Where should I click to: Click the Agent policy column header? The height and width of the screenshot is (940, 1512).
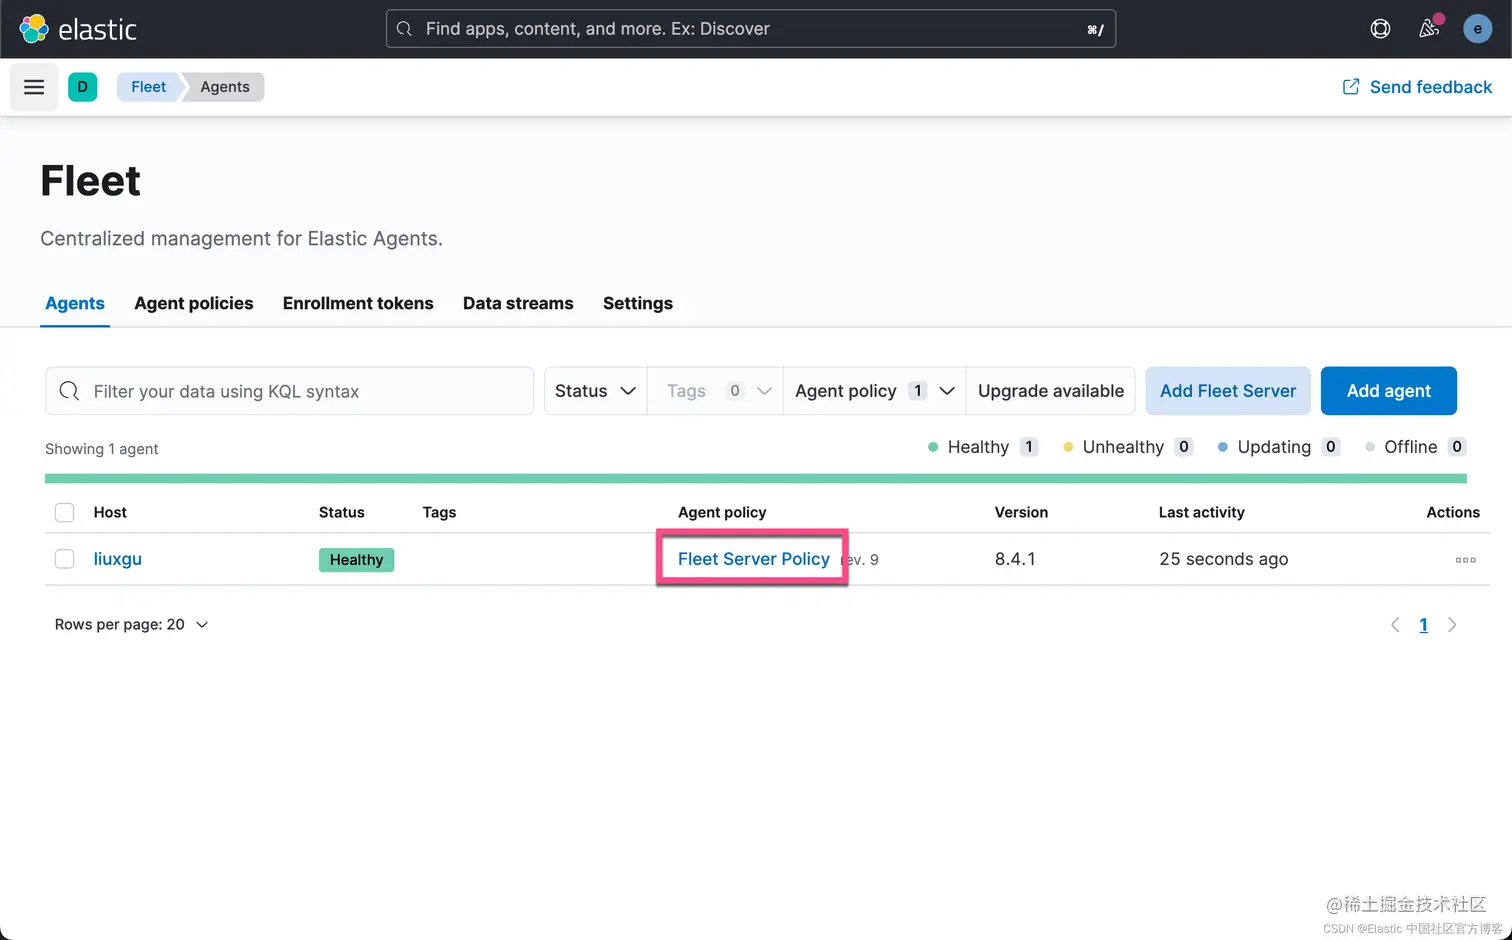(722, 512)
